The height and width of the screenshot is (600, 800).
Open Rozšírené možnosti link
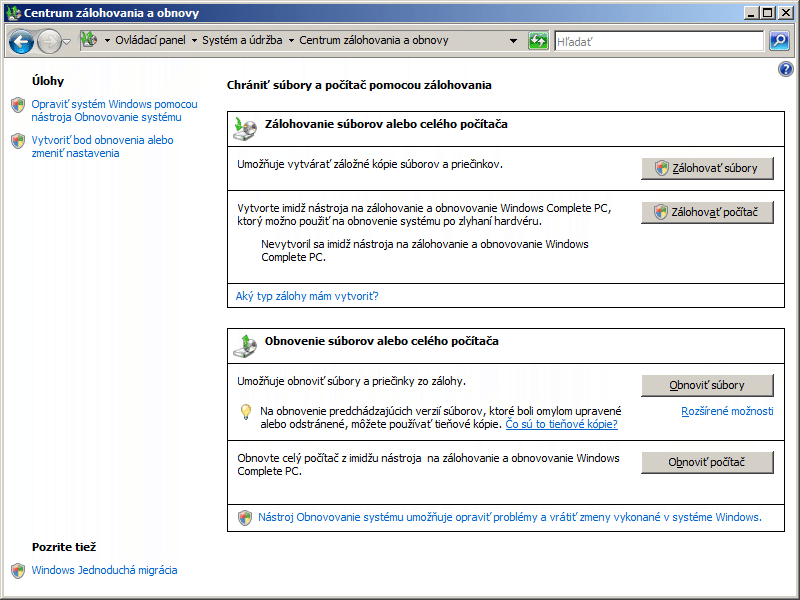click(727, 411)
